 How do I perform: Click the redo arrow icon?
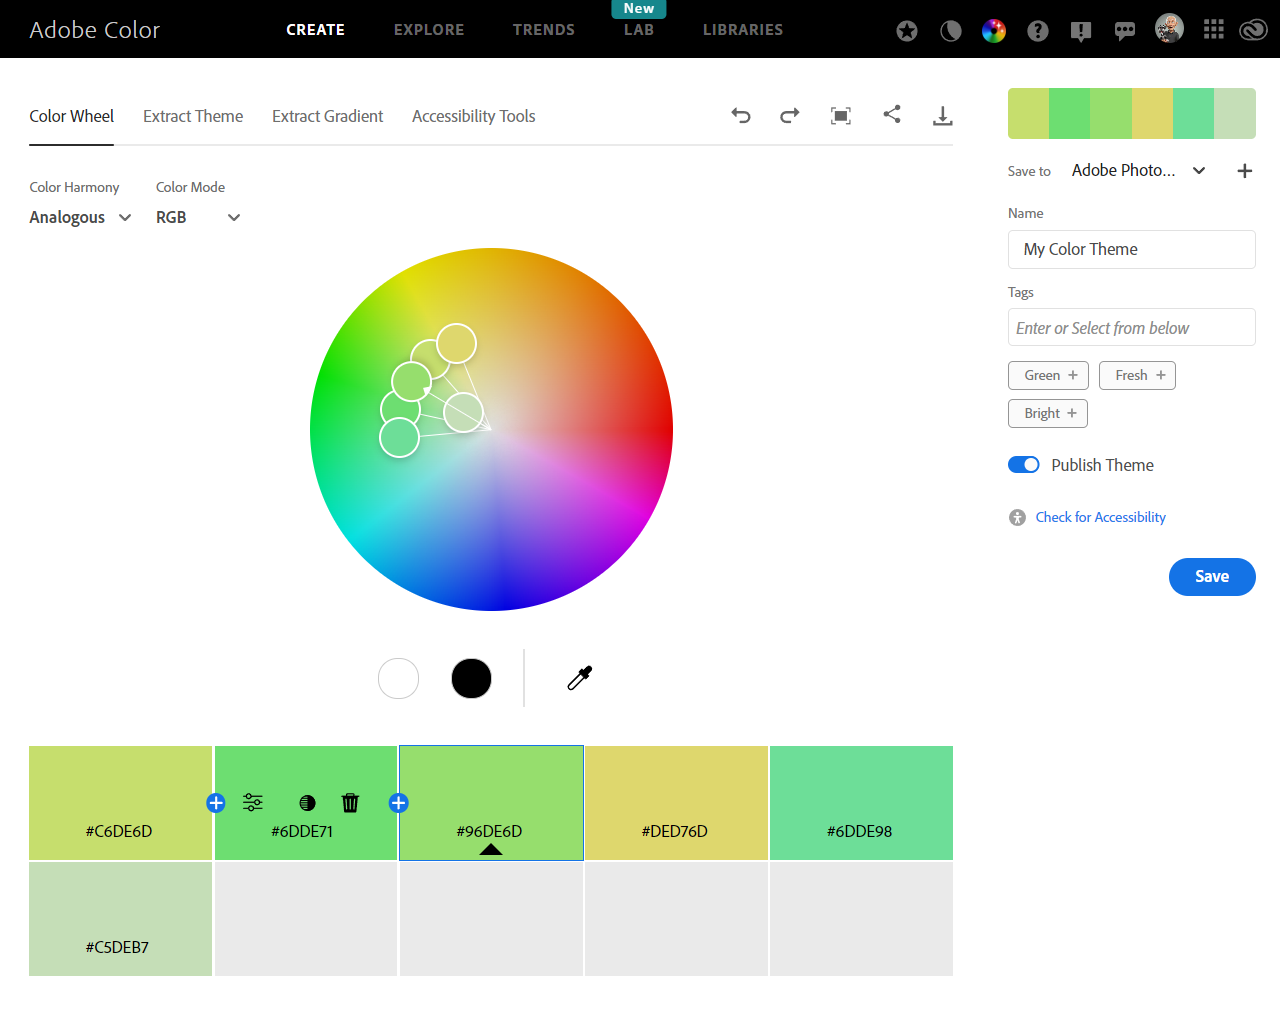pos(790,116)
